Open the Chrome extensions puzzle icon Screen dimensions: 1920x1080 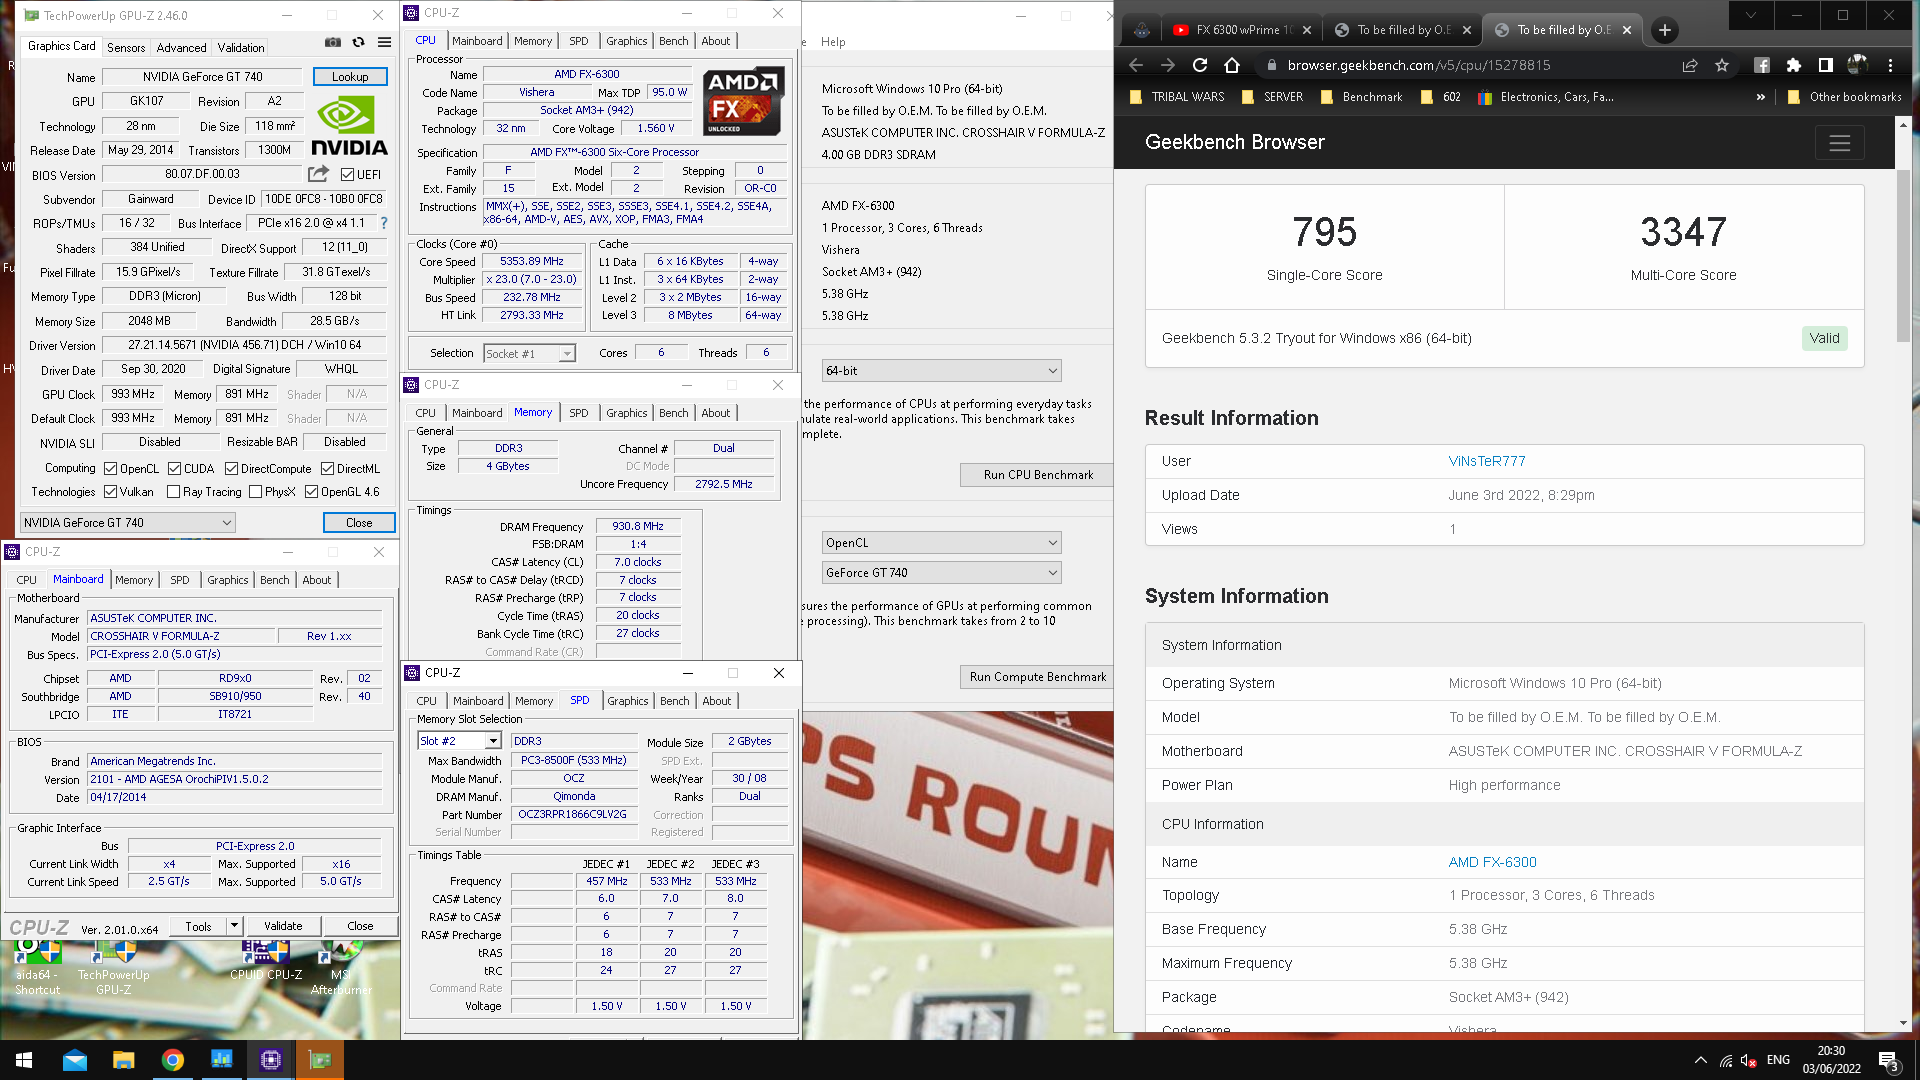tap(1794, 65)
